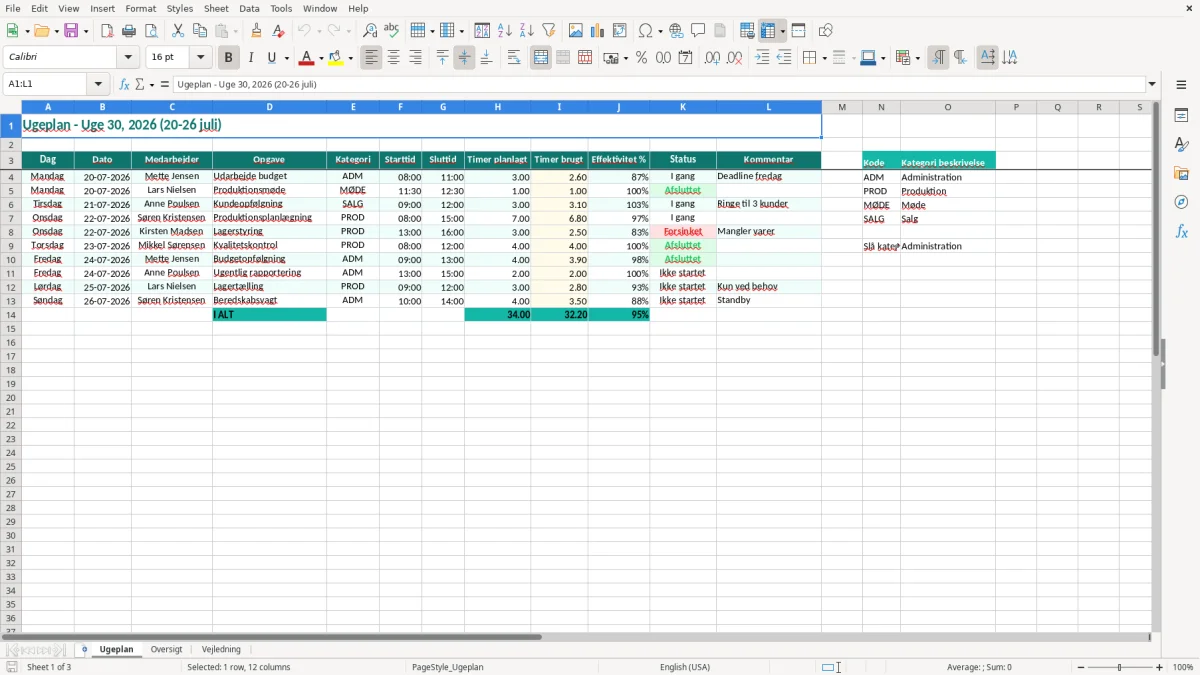Click Define Print Area icon
The height and width of the screenshot is (675, 1200).
tap(747, 31)
